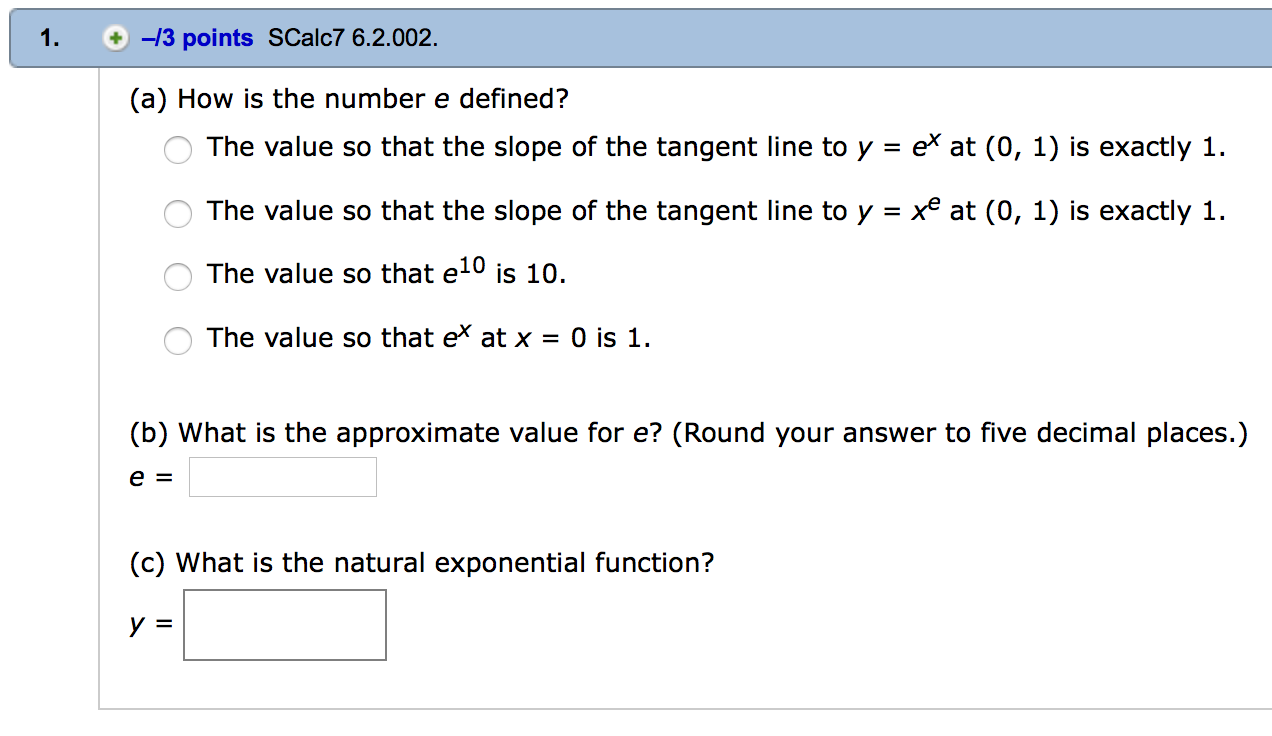Click into the 'y =' answer box
This screenshot has width=1272, height=736.
(x=285, y=625)
